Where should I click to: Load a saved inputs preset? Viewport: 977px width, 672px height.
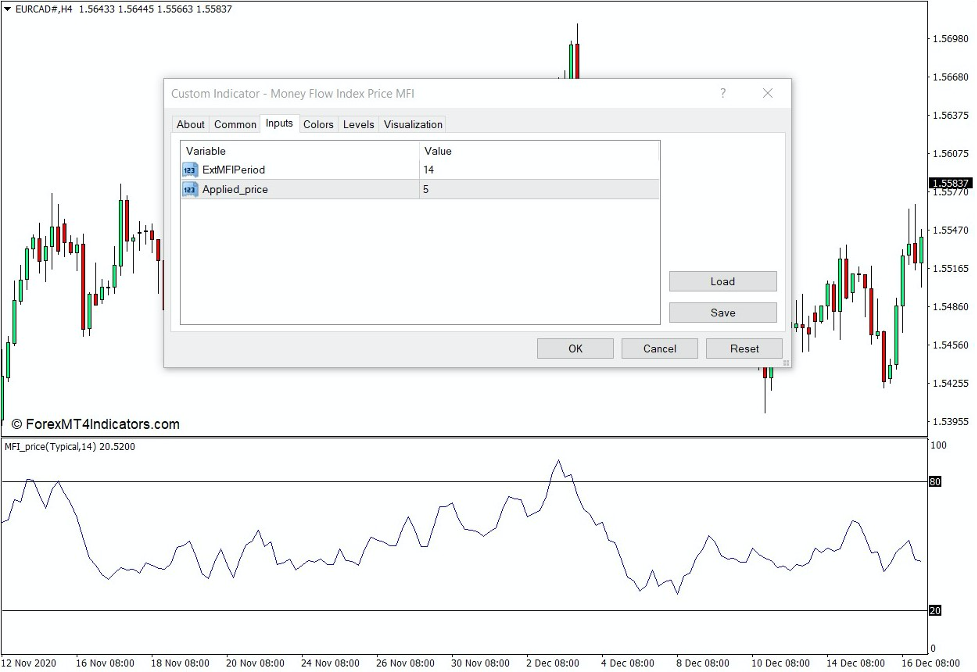click(722, 281)
